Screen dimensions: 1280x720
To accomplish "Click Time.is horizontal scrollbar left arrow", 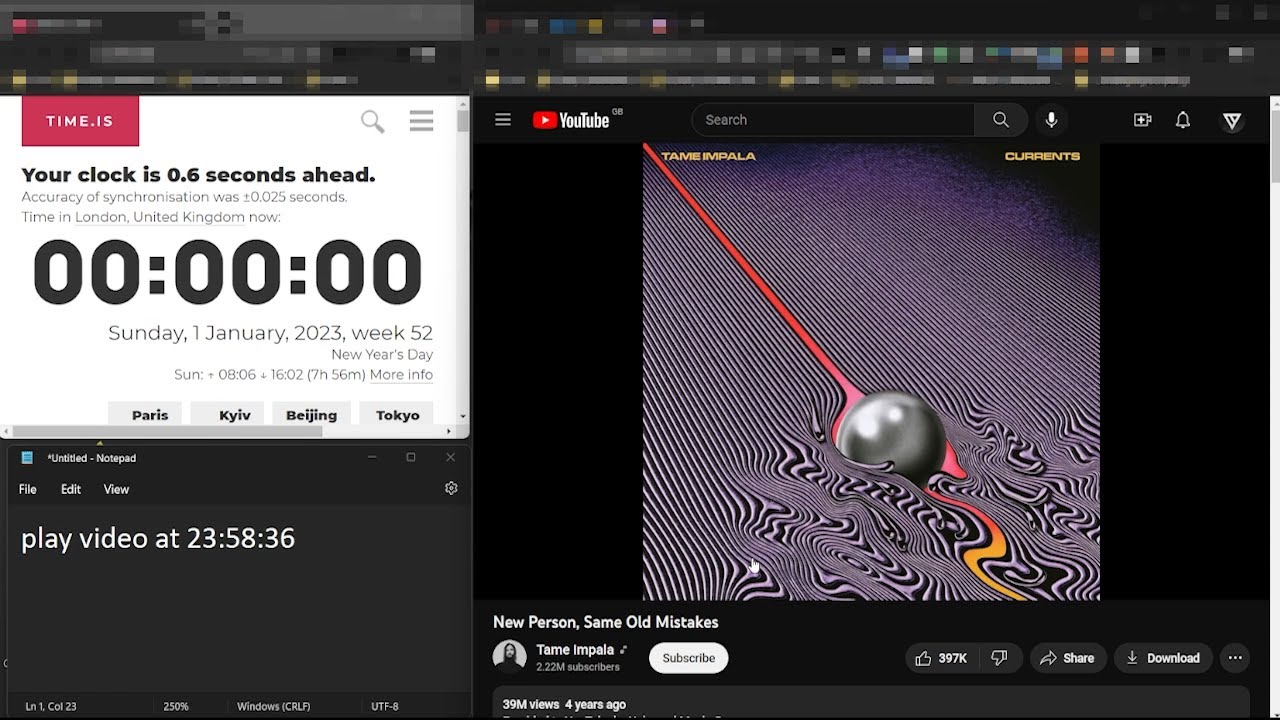I will point(5,432).
